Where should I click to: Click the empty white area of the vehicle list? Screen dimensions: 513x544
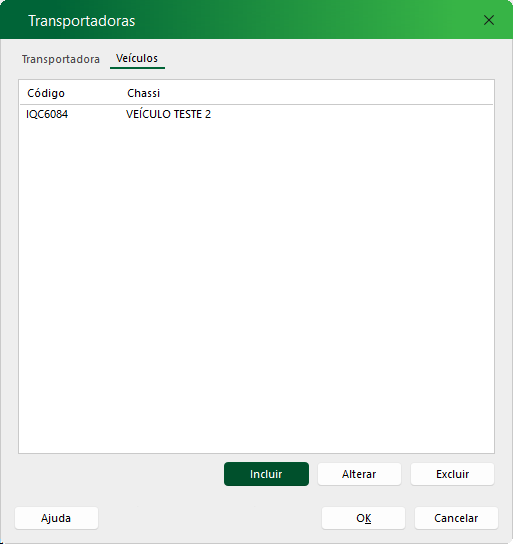256,284
